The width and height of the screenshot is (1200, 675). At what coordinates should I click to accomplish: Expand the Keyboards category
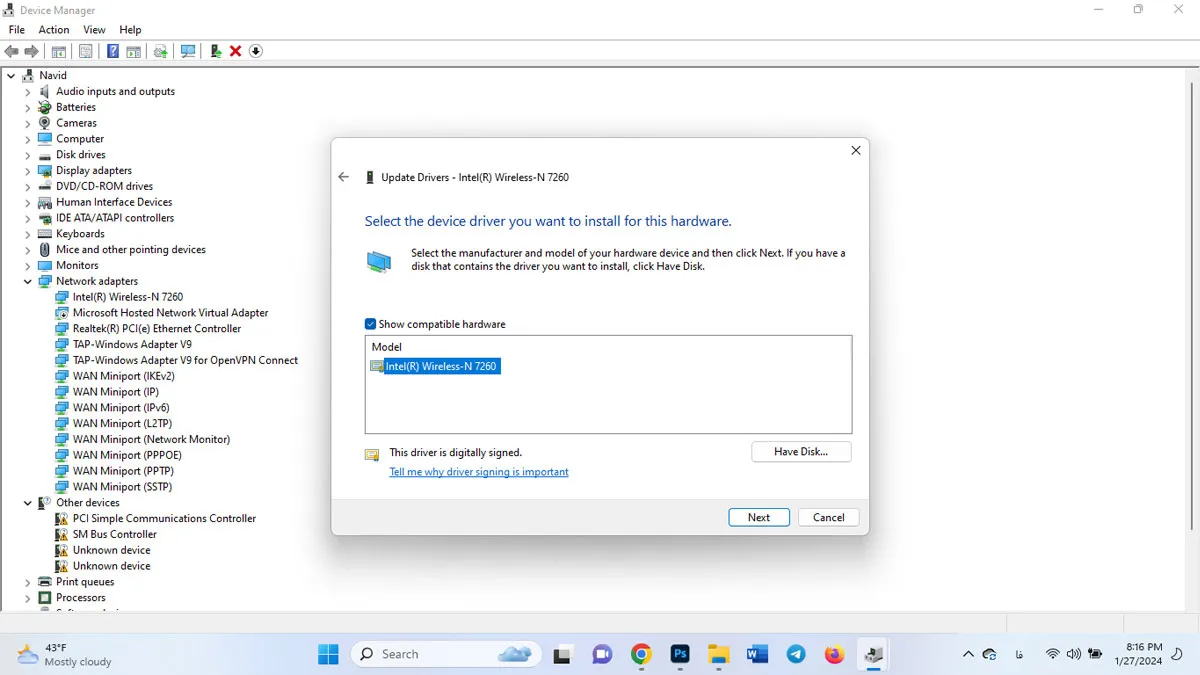pos(28,234)
